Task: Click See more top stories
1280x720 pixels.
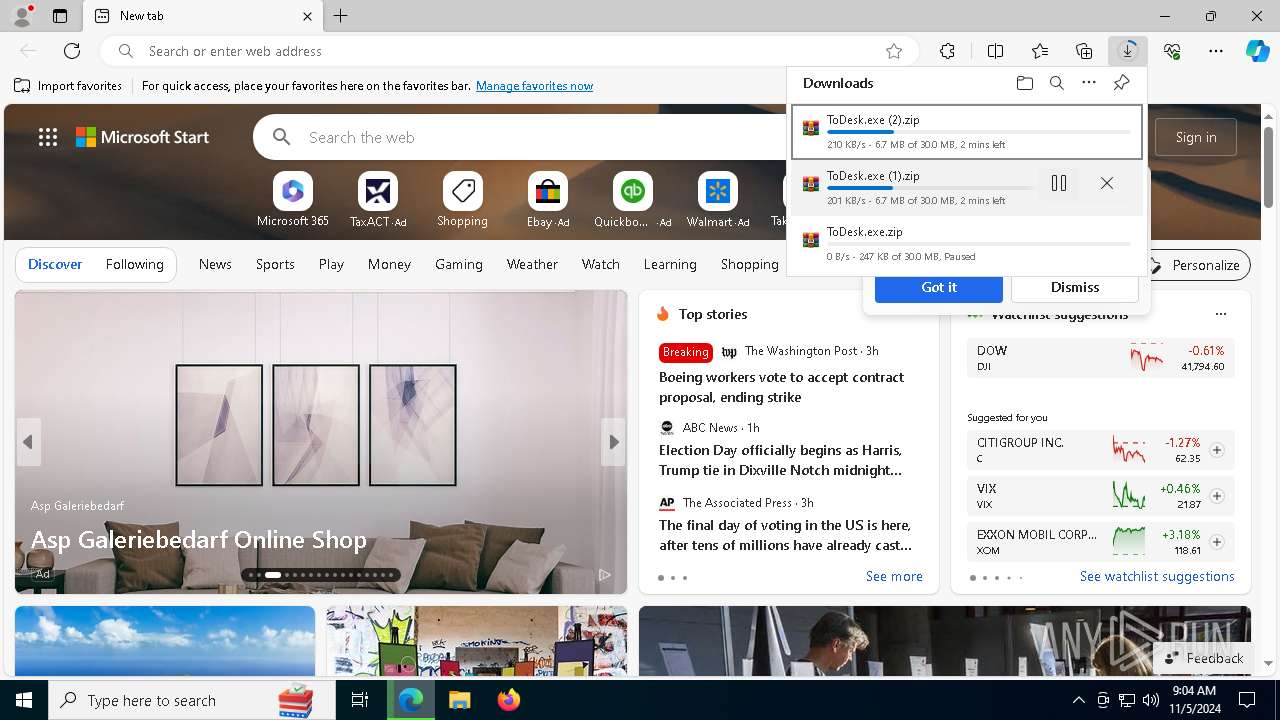Action: pyautogui.click(x=894, y=576)
